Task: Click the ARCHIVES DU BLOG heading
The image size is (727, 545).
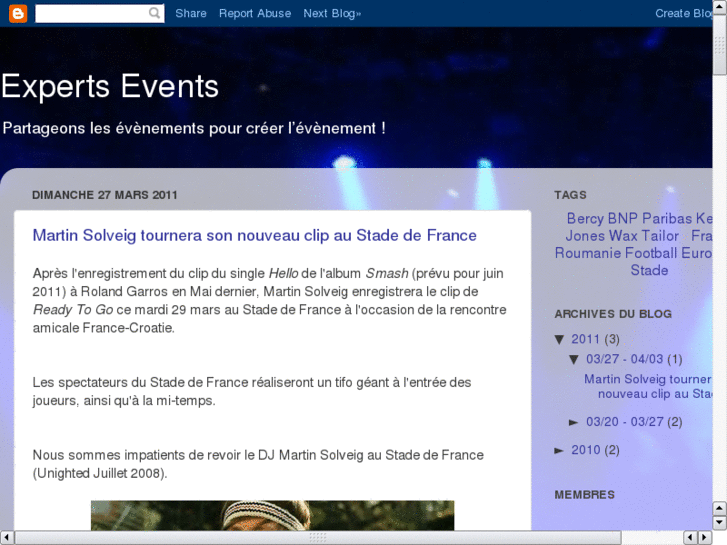Action: click(613, 314)
